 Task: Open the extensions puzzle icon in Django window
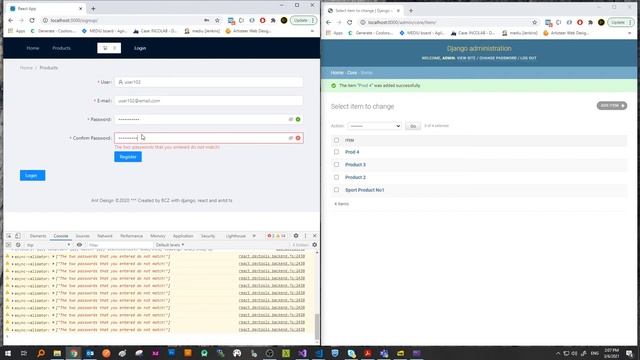coord(590,22)
